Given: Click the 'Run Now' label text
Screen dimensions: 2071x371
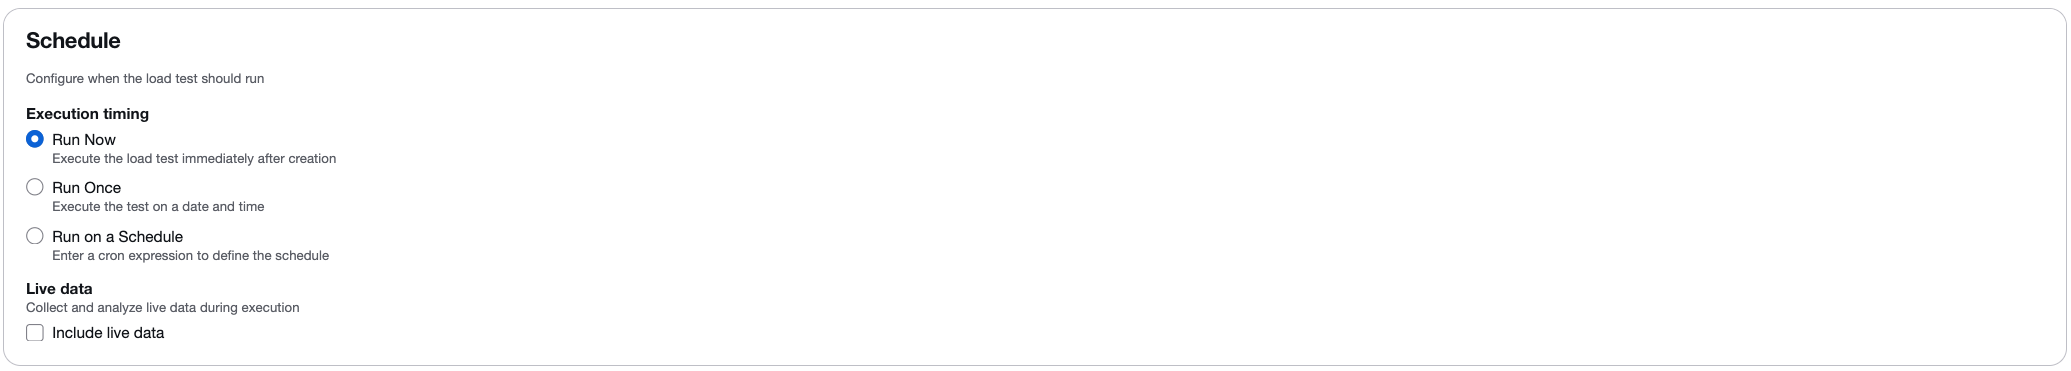Looking at the screenshot, I should 84,140.
